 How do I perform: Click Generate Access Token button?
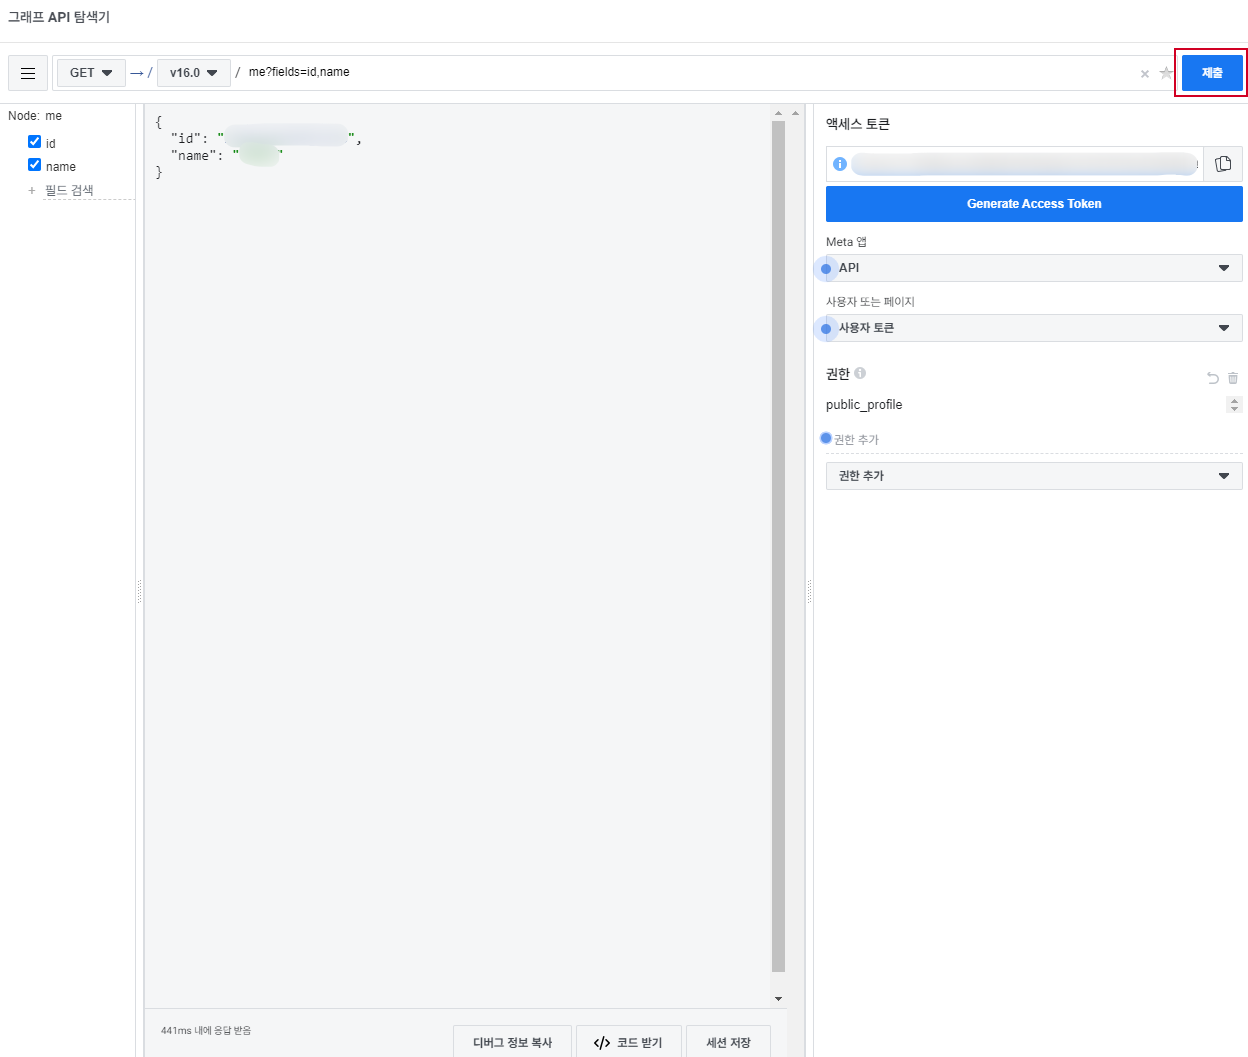coord(1034,204)
